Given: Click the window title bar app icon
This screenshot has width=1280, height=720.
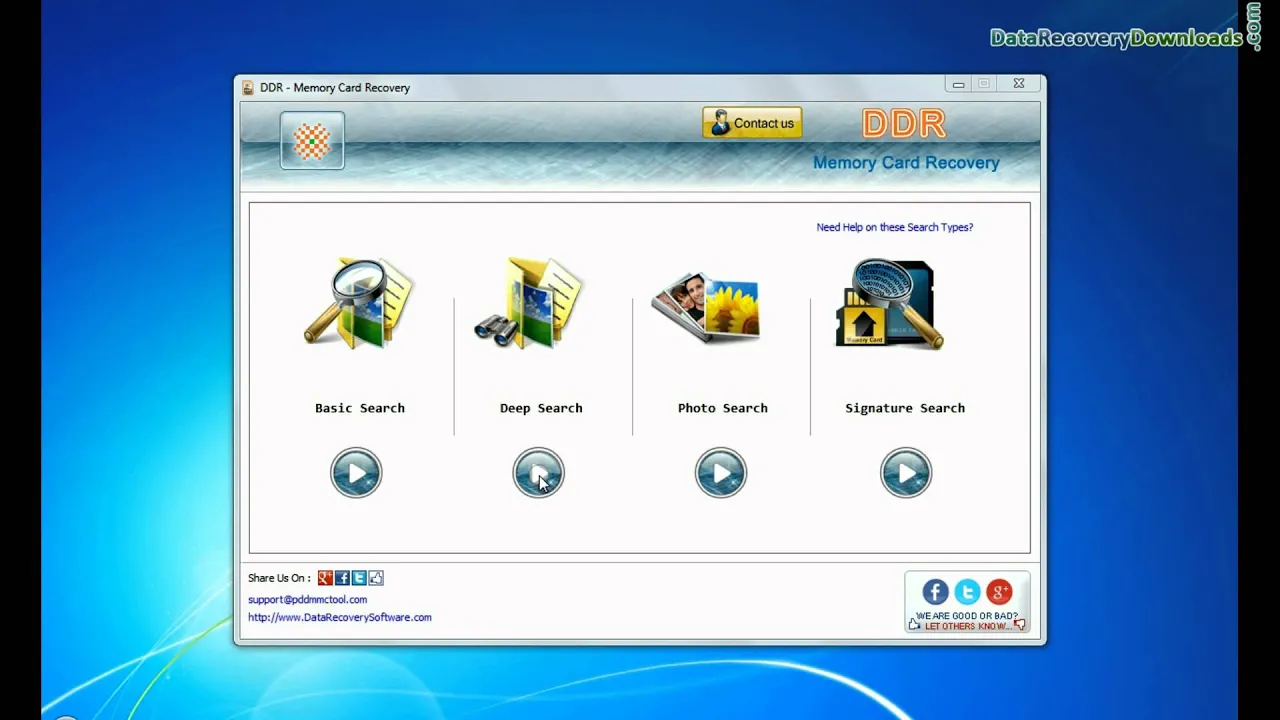Looking at the screenshot, I should [248, 88].
